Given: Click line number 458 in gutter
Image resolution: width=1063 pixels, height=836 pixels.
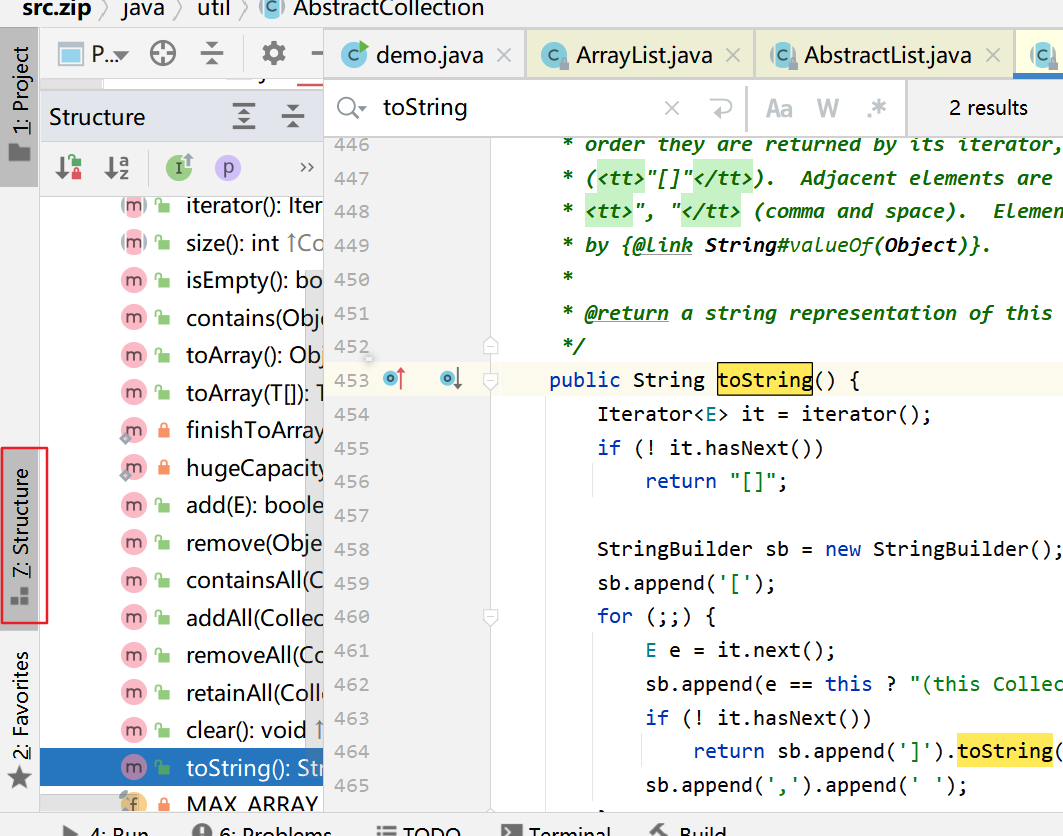Looking at the screenshot, I should pyautogui.click(x=351, y=549).
